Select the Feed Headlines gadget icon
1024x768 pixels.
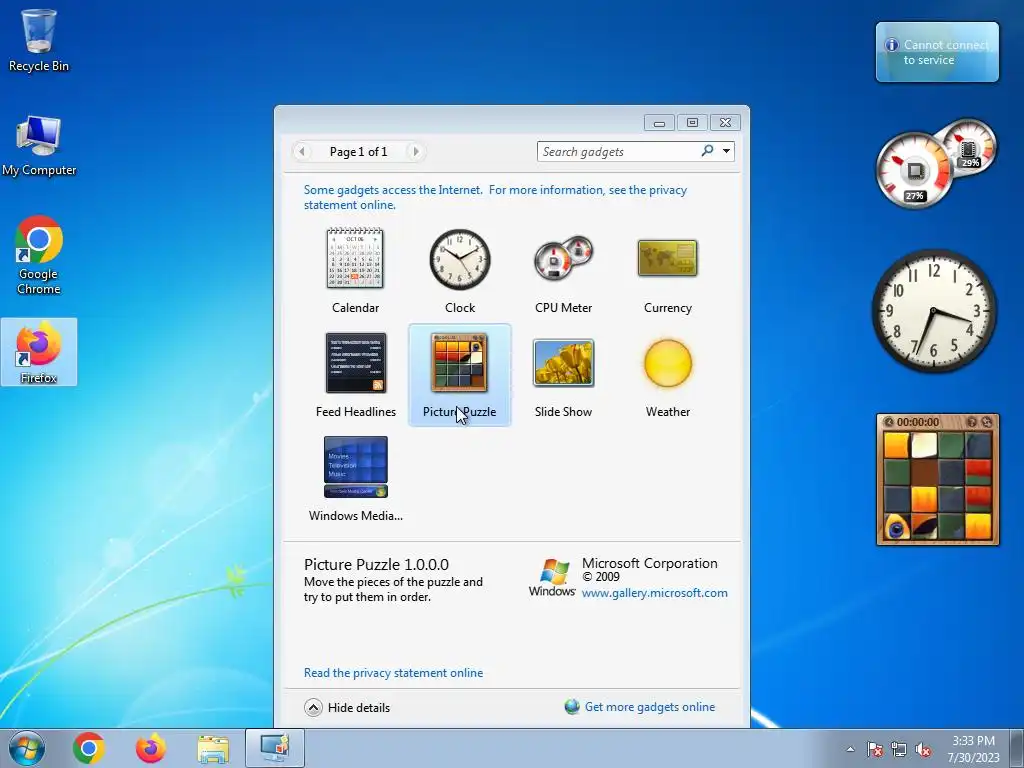point(356,362)
